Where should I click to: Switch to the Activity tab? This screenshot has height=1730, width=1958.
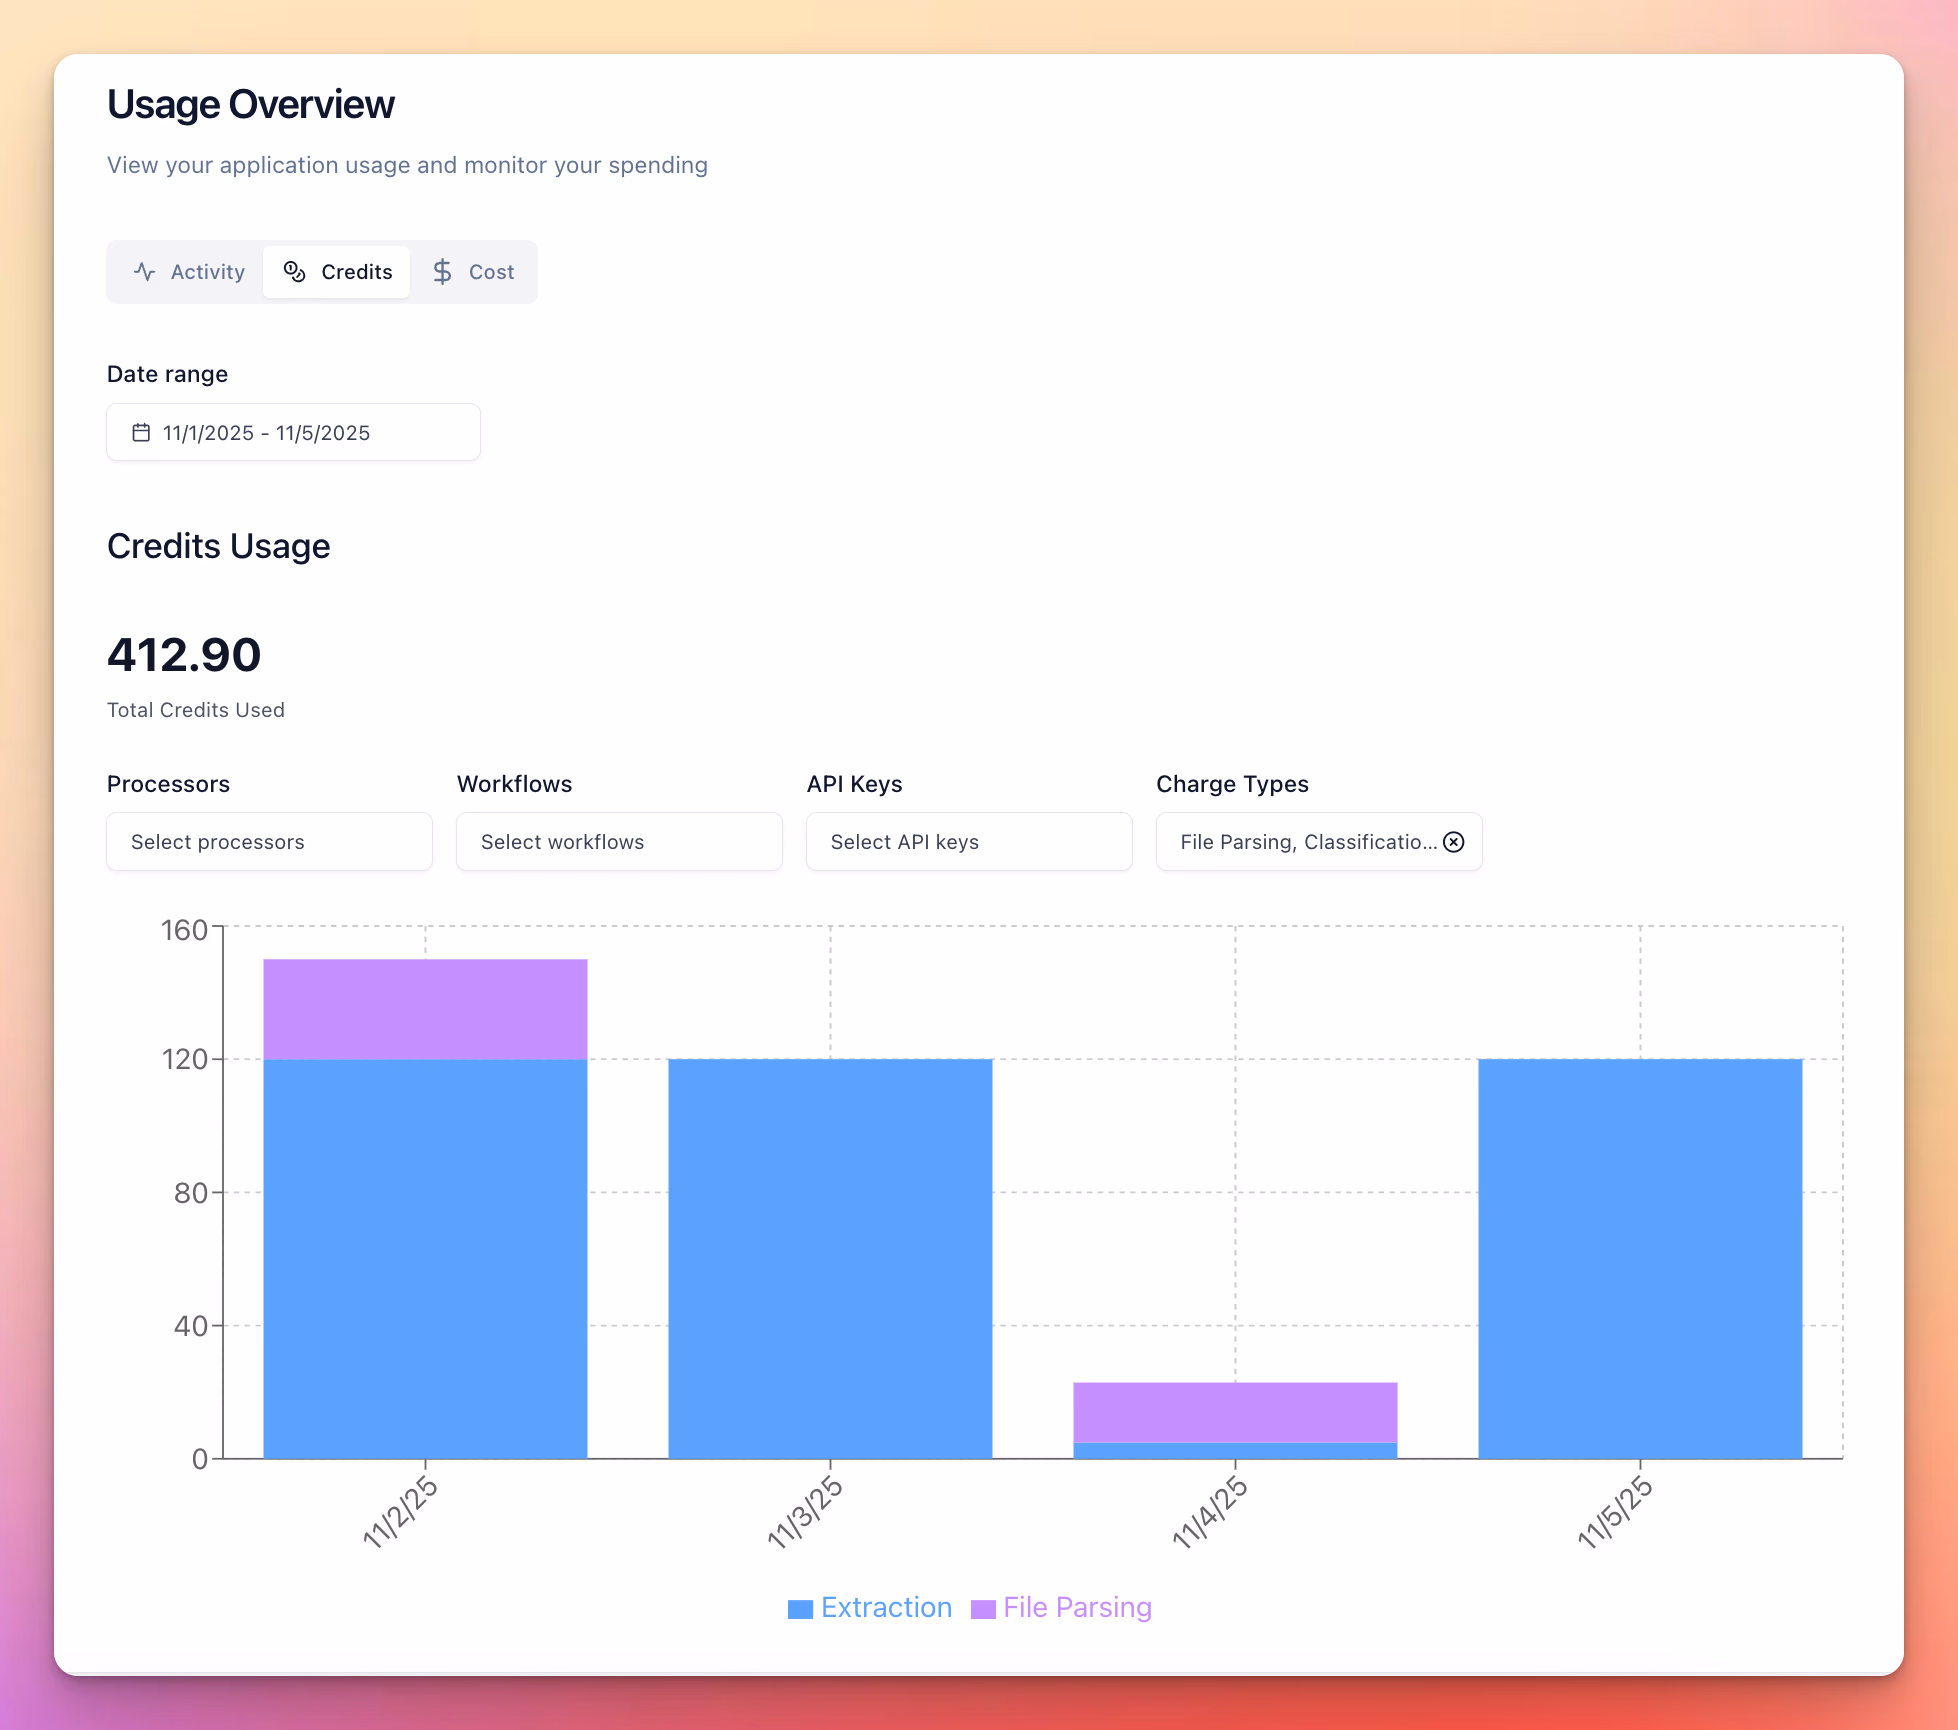(x=190, y=272)
